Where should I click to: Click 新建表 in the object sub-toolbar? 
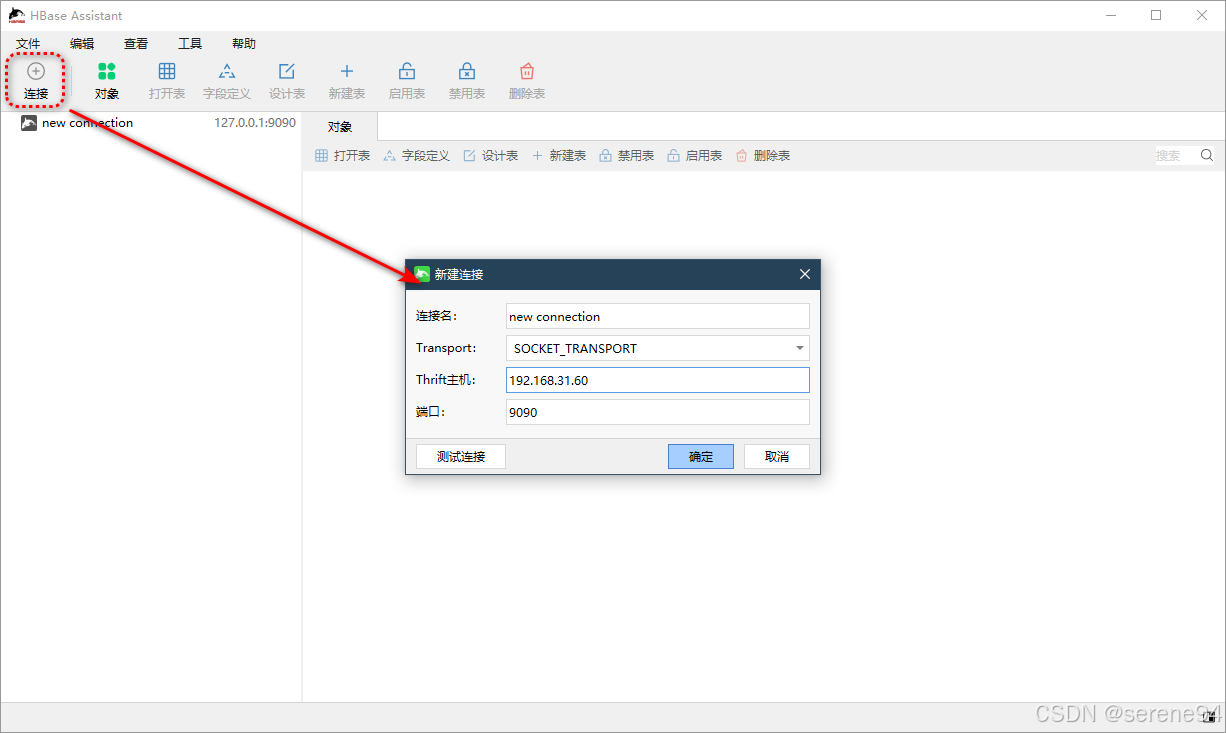[558, 156]
